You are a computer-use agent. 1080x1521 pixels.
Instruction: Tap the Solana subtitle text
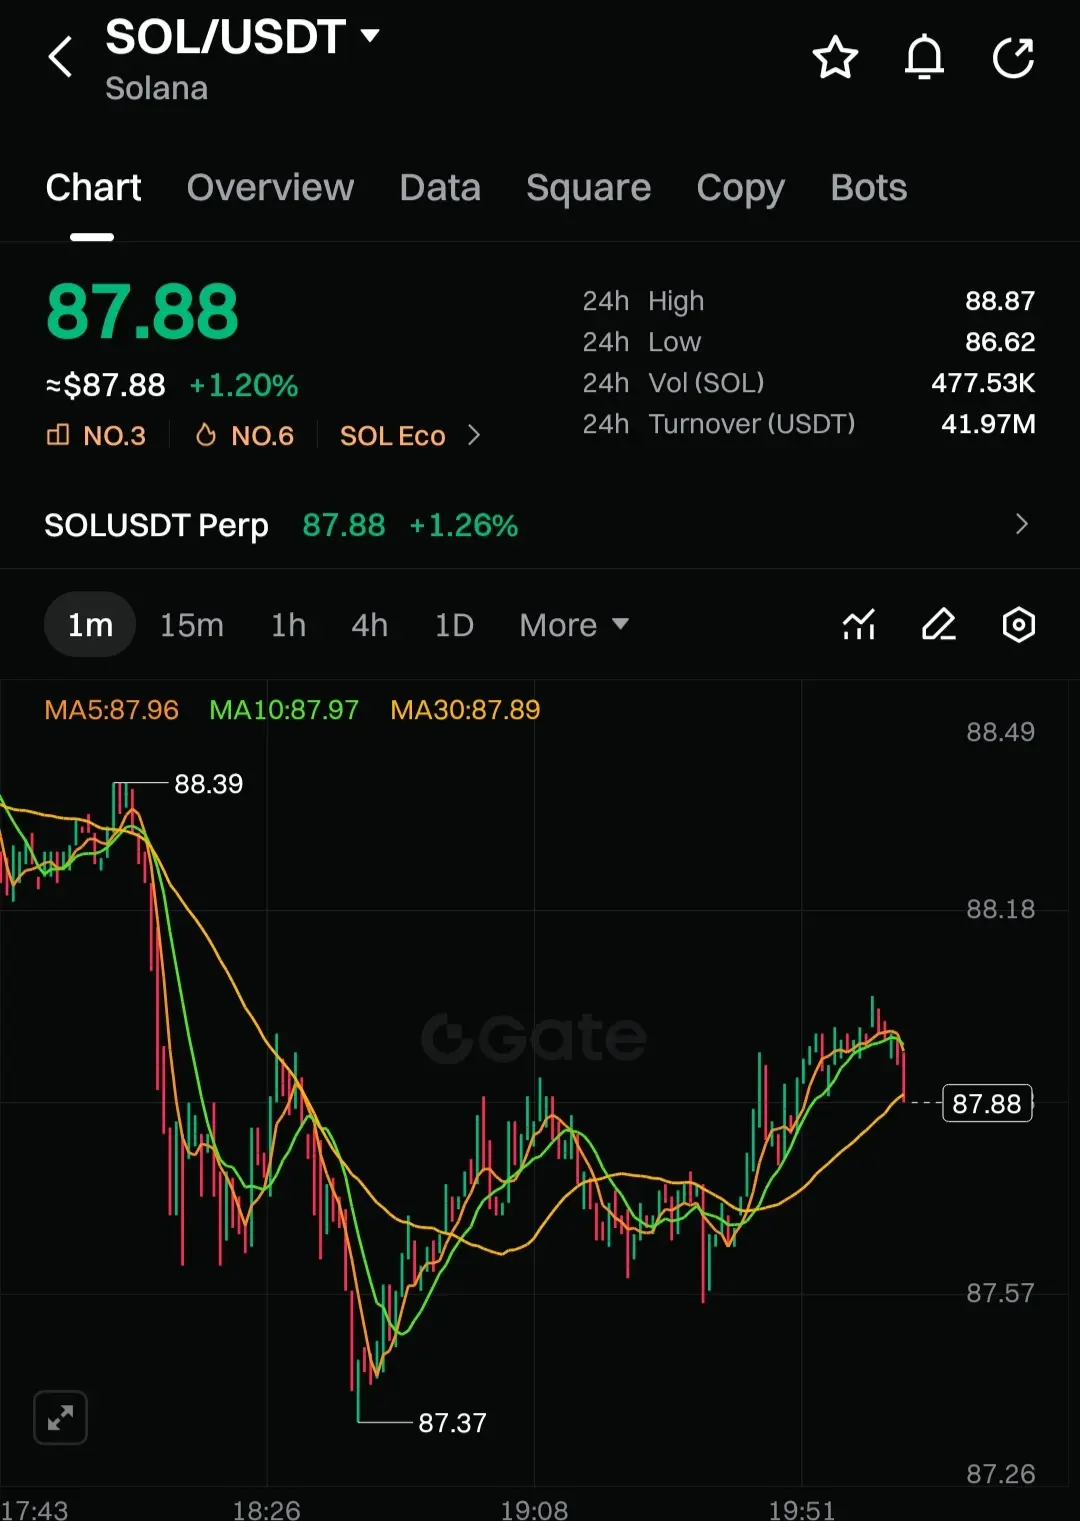point(156,89)
